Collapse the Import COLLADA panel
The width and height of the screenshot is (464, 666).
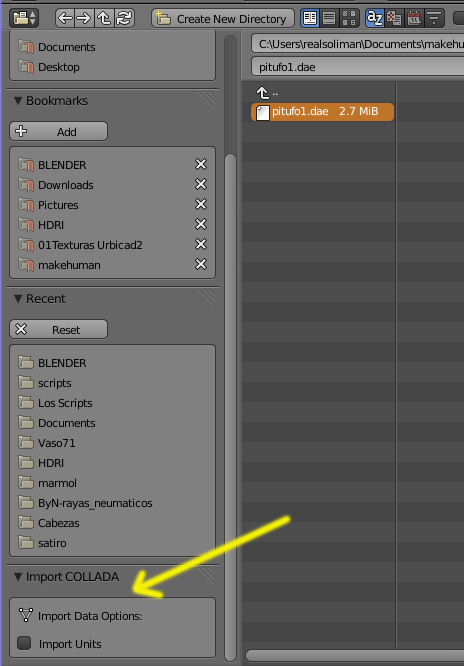pos(18,576)
